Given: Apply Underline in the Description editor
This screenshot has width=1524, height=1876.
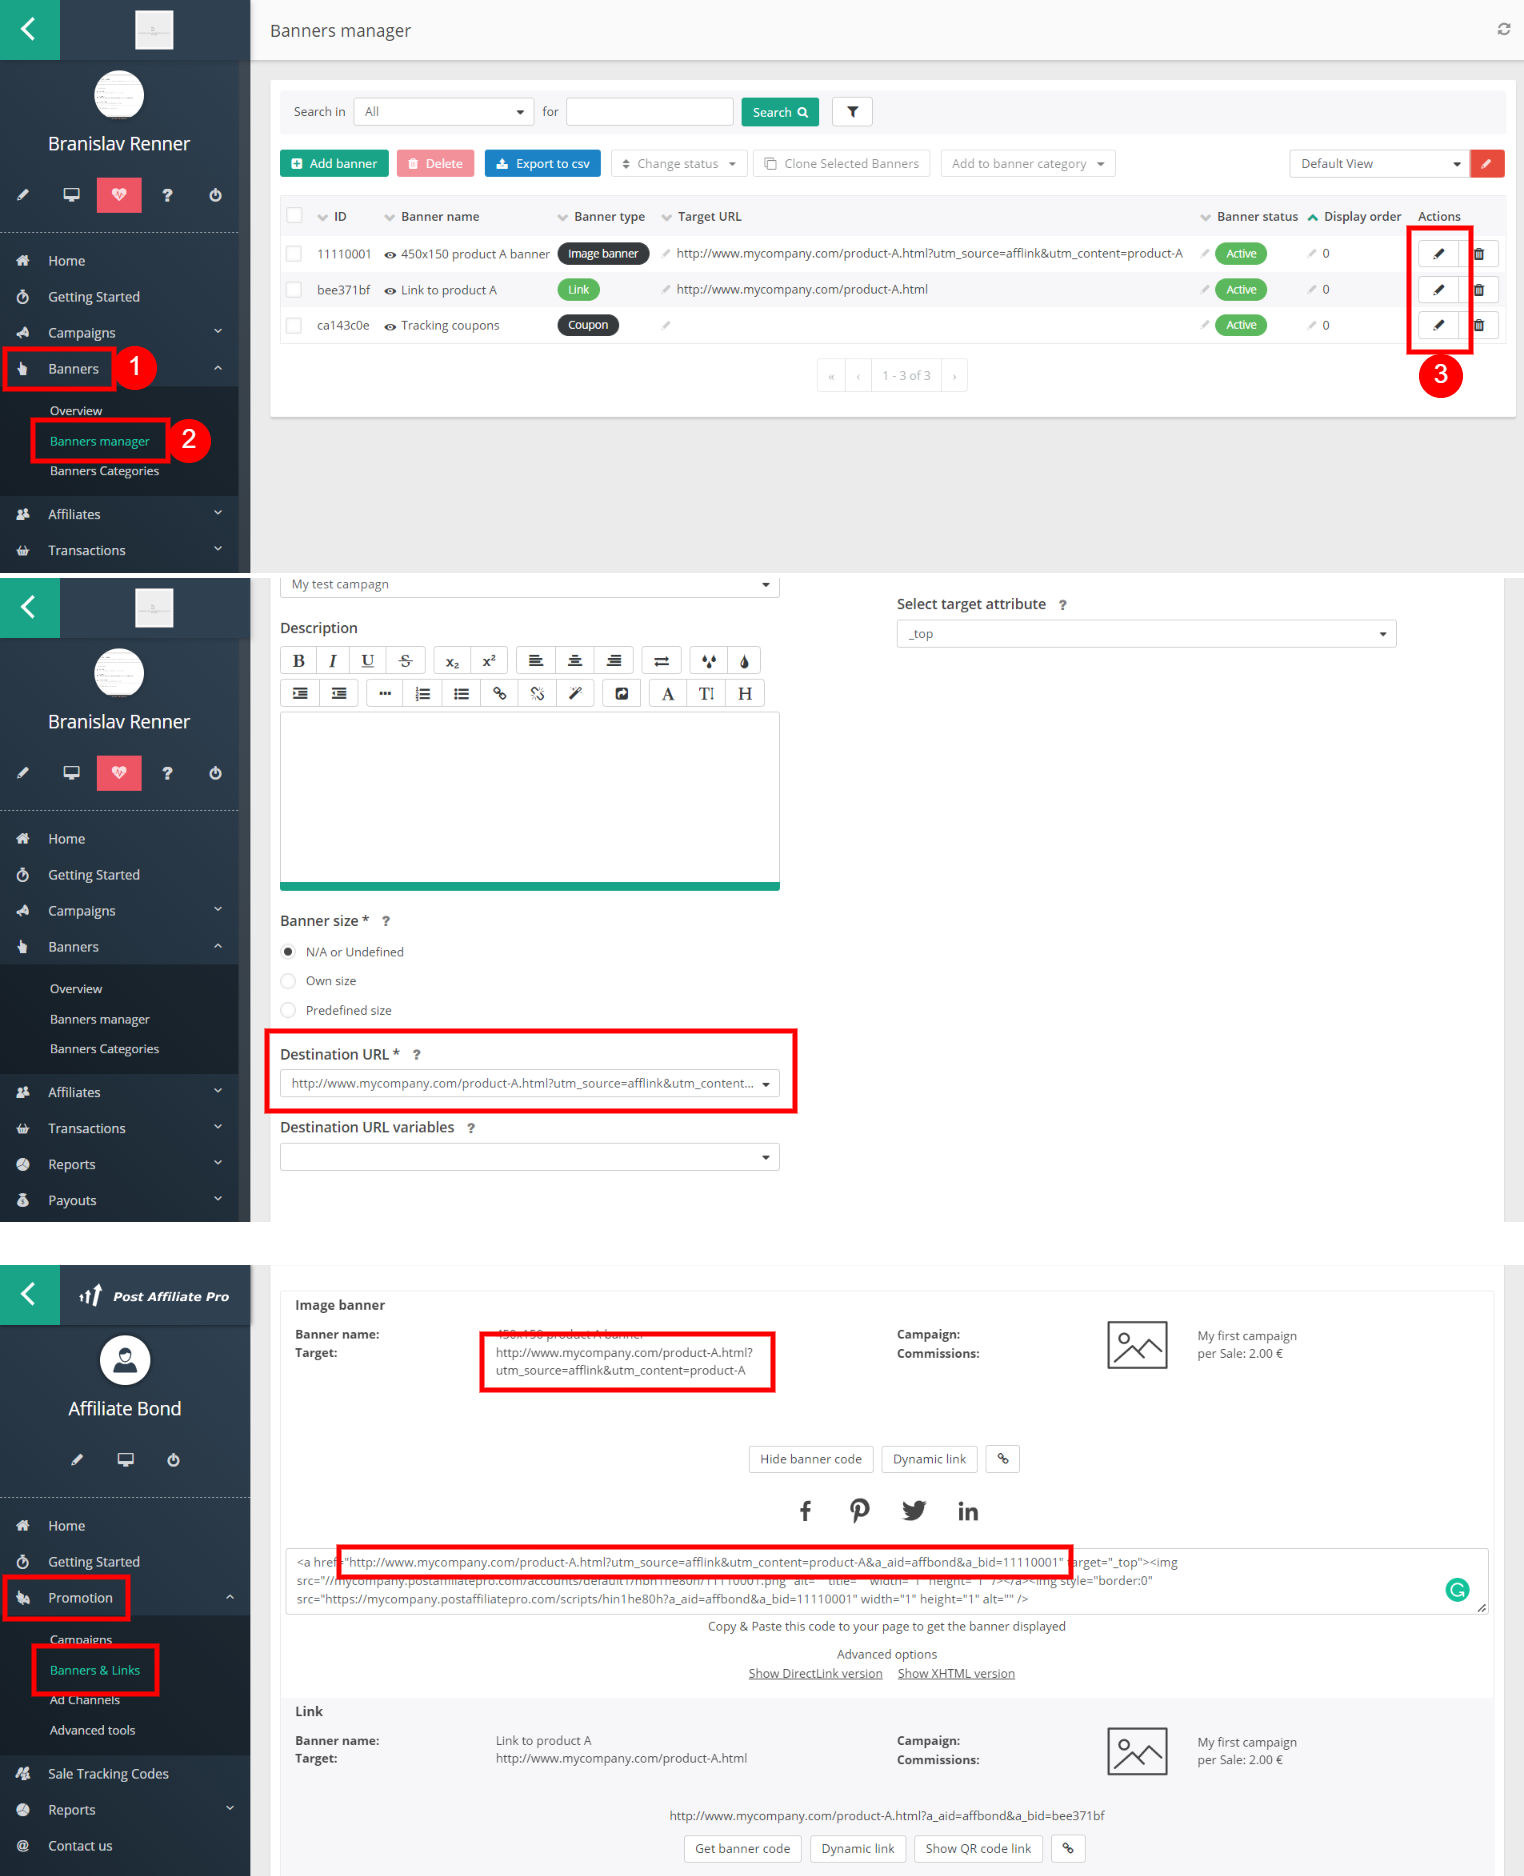Looking at the screenshot, I should 367,661.
